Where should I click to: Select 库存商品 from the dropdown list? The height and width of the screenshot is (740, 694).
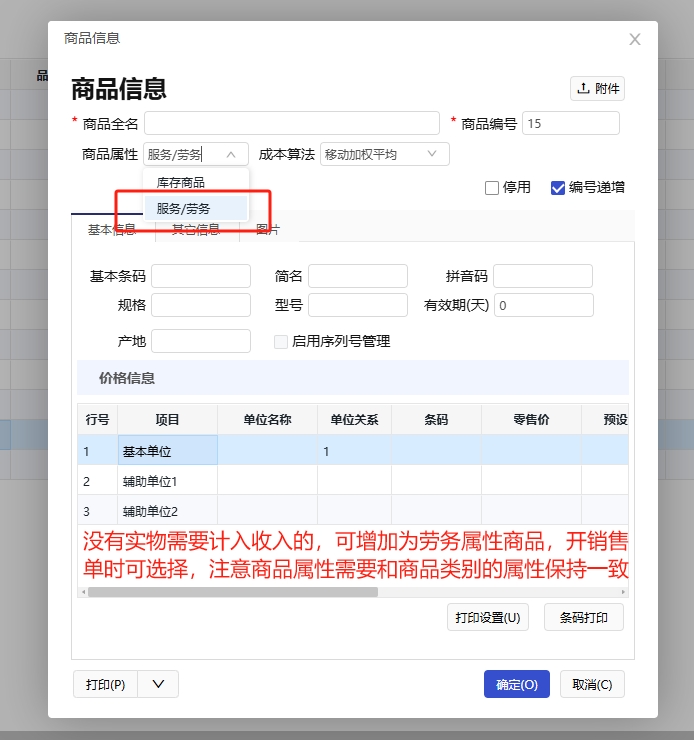pos(196,183)
